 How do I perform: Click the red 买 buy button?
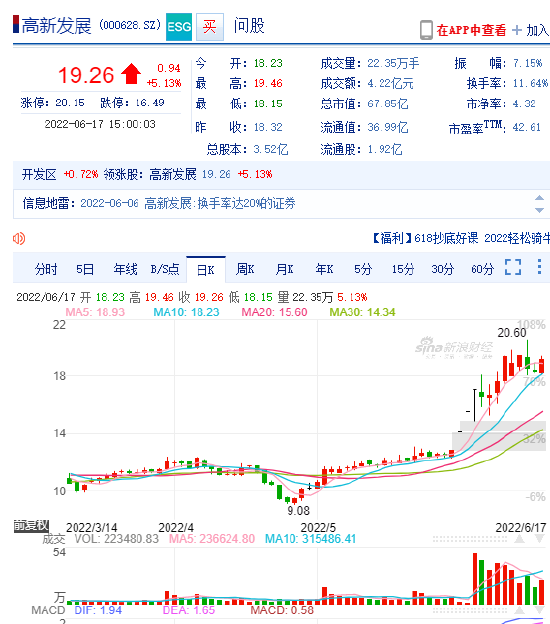pos(210,27)
